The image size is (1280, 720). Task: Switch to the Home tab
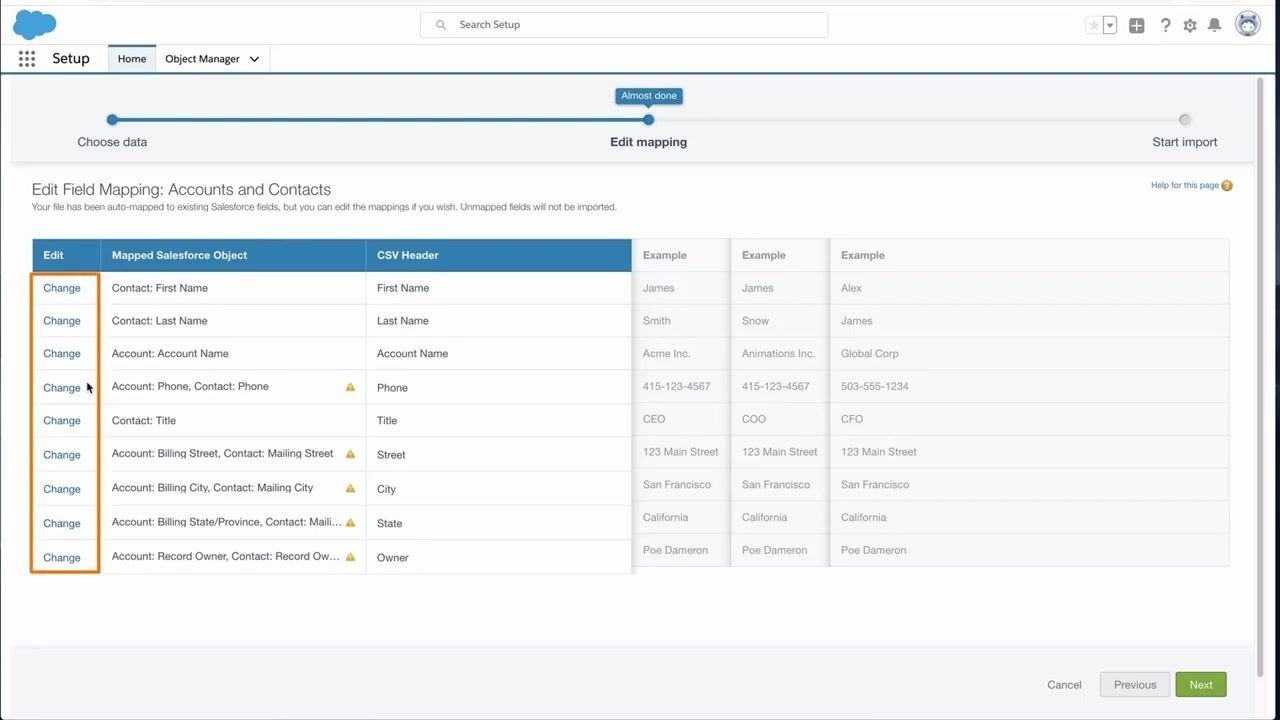tap(132, 59)
